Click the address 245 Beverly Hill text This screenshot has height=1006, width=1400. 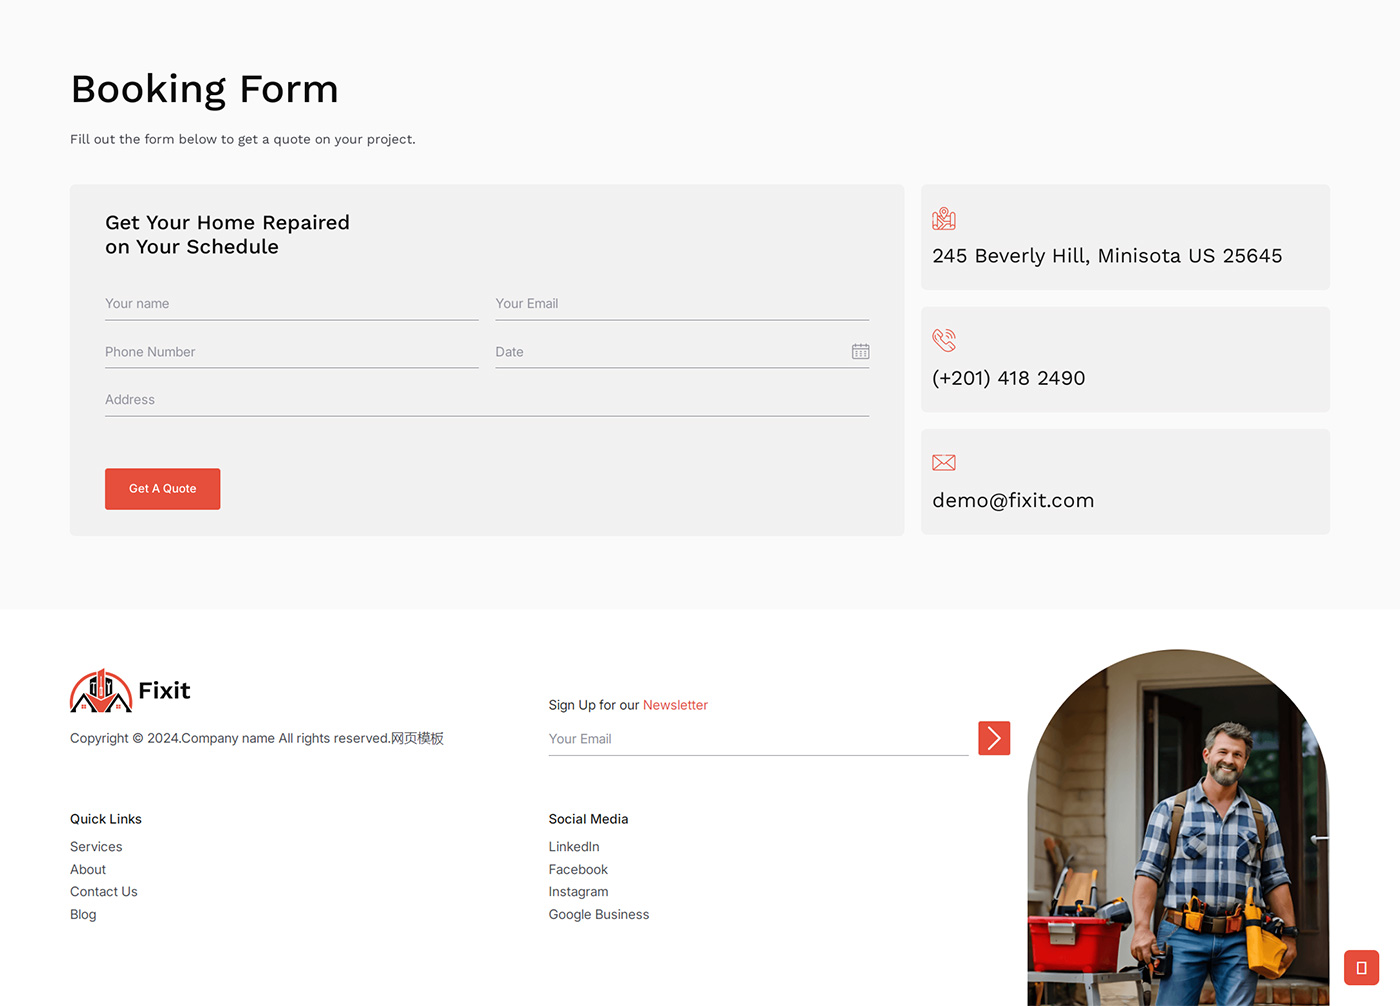(1107, 256)
